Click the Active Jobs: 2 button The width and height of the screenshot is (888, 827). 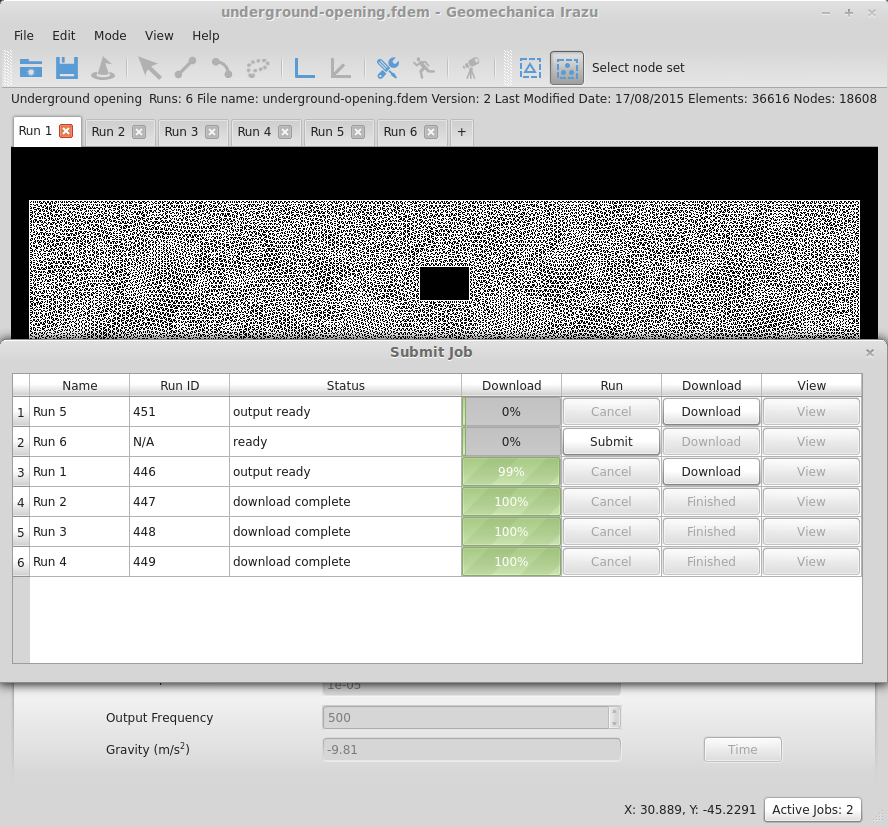click(x=812, y=809)
